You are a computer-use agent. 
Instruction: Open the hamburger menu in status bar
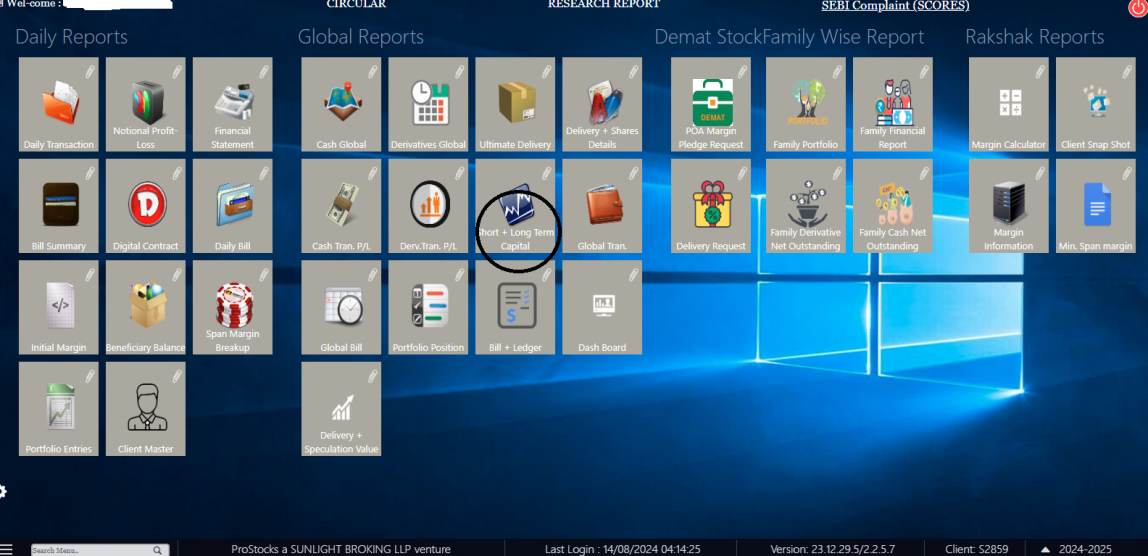[7, 549]
